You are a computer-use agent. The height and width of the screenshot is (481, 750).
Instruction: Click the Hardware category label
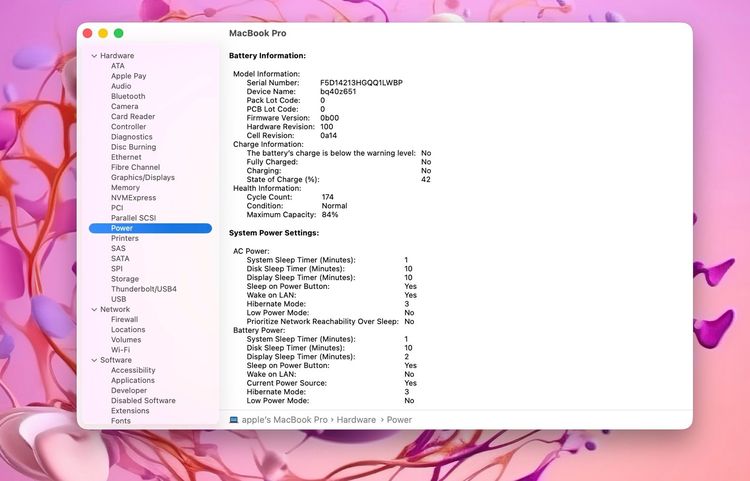click(117, 56)
